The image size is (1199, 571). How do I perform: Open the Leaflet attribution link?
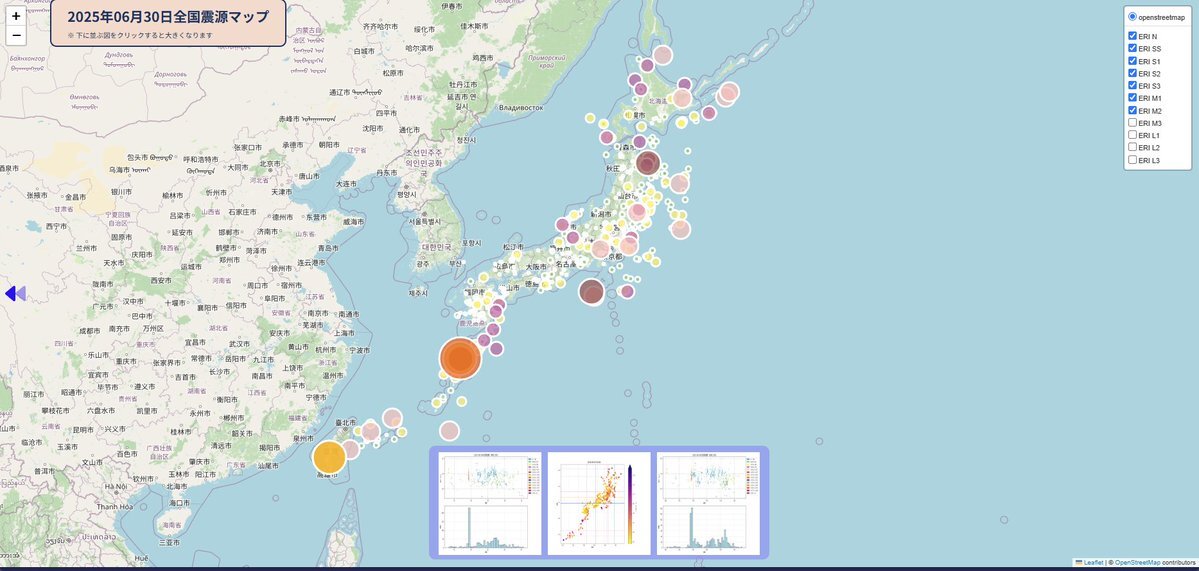1088,563
